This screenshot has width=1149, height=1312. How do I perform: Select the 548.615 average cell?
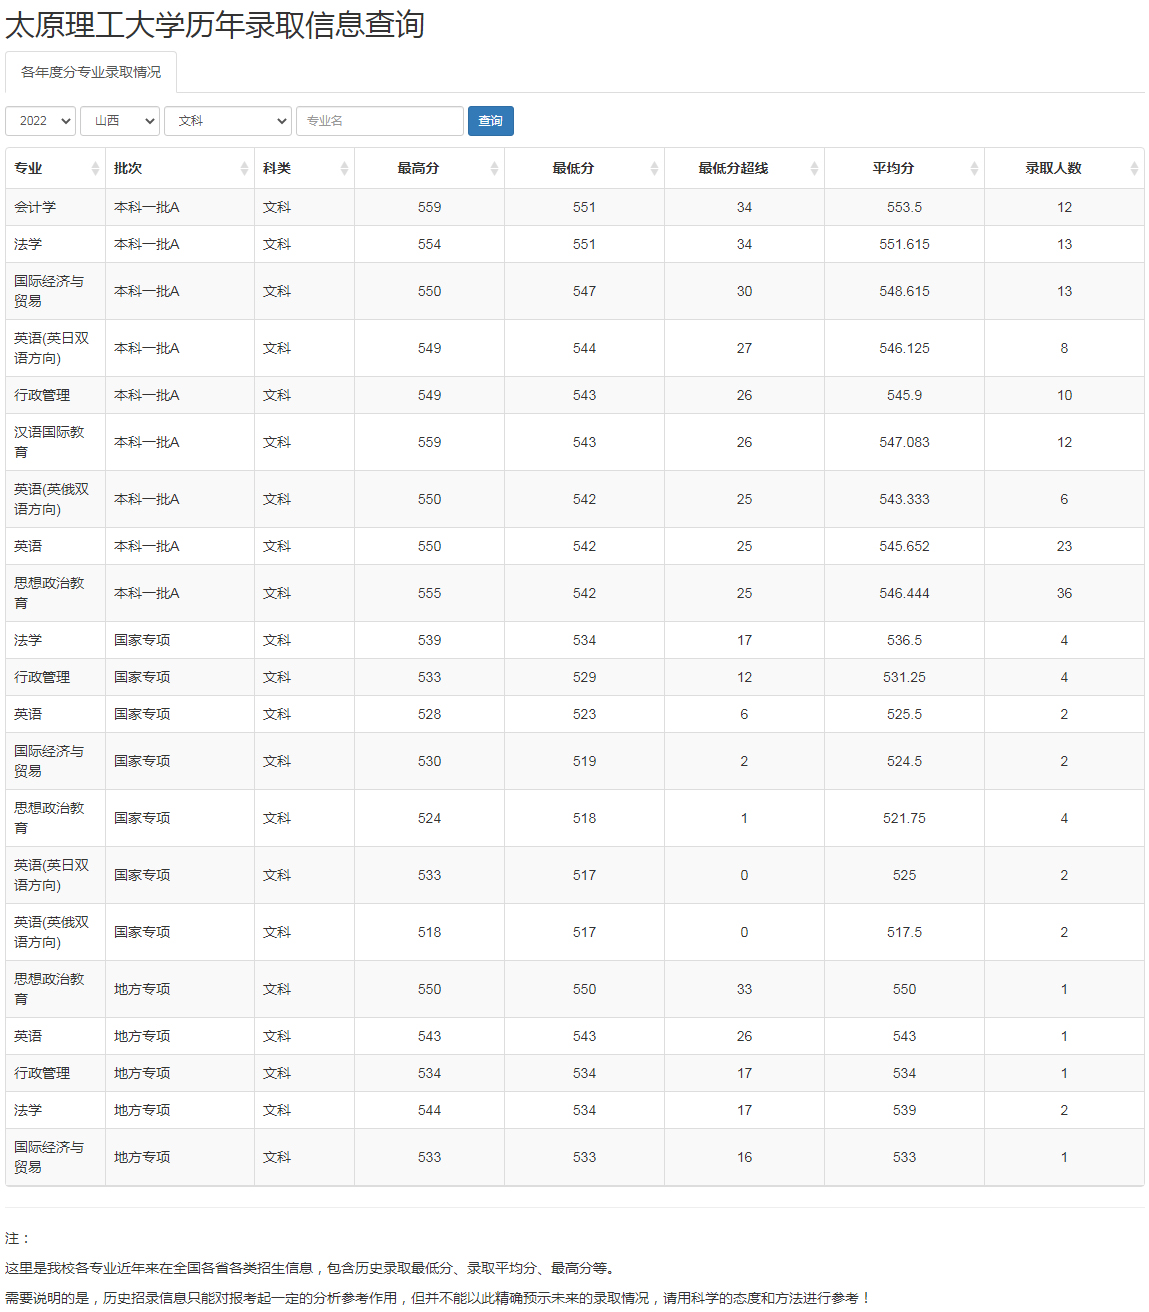[x=904, y=291]
